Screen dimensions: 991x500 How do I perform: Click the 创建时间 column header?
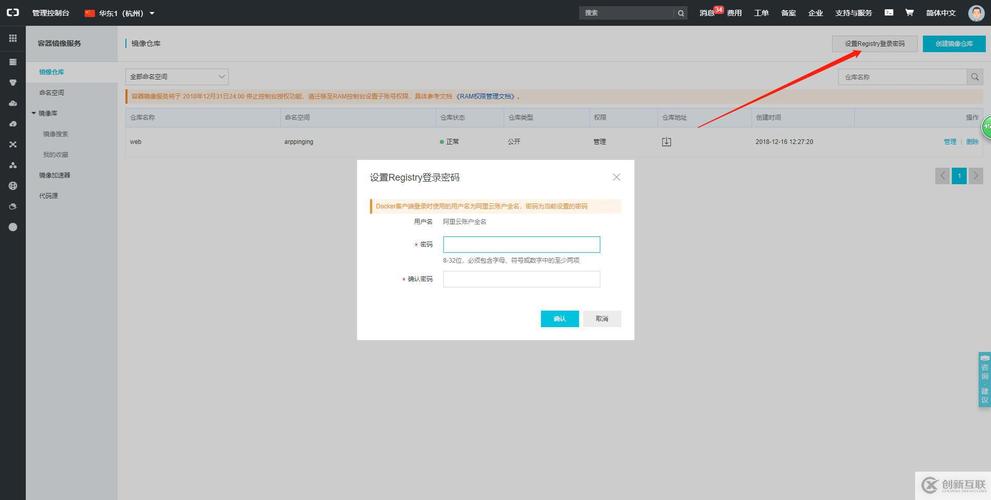tap(769, 118)
